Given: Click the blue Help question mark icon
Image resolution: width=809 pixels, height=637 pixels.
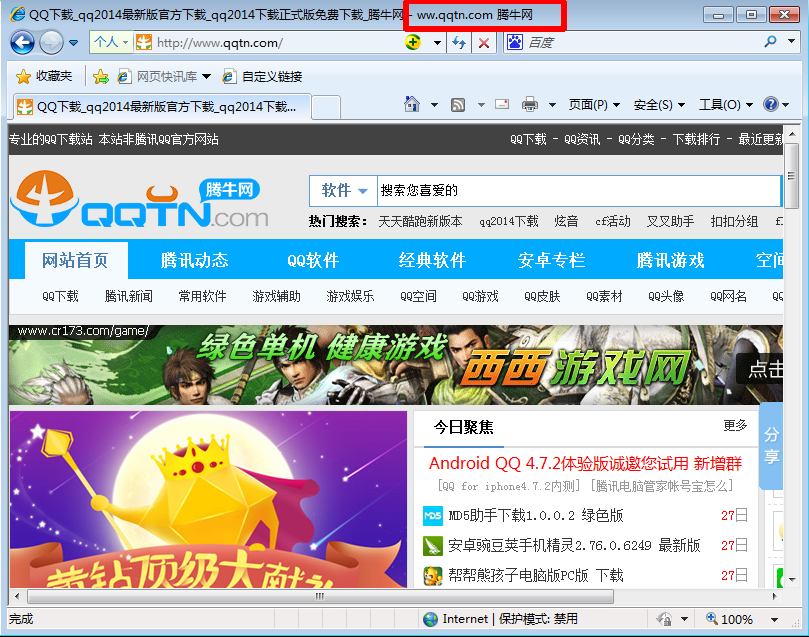Looking at the screenshot, I should click(770, 104).
